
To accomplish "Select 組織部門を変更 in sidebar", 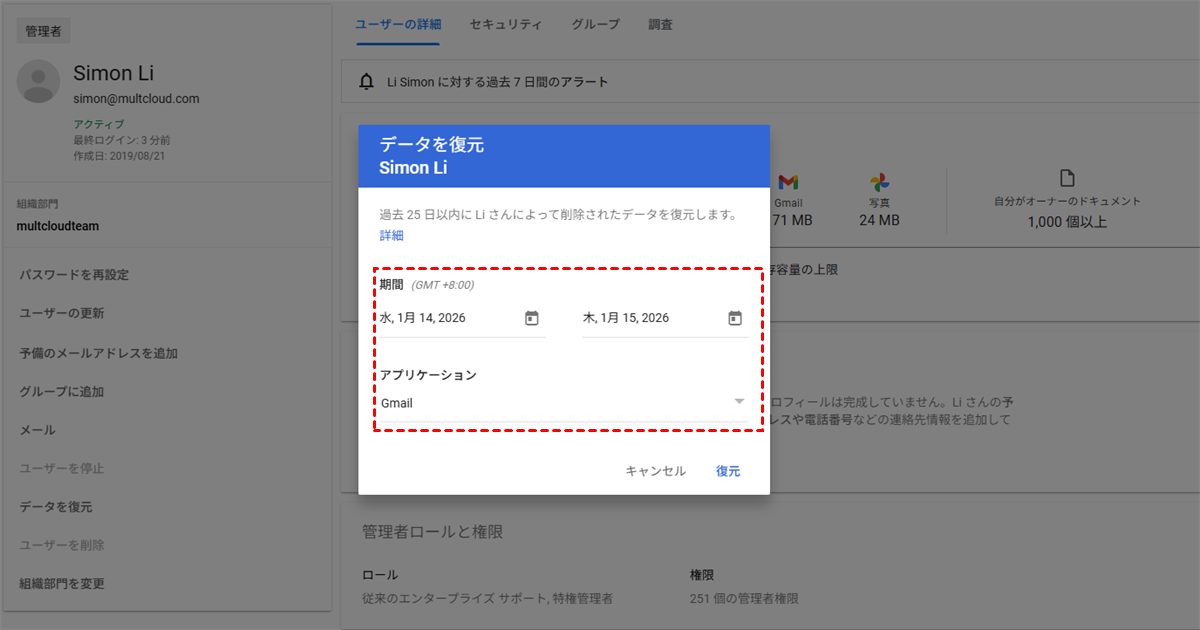I will pyautogui.click(x=62, y=584).
